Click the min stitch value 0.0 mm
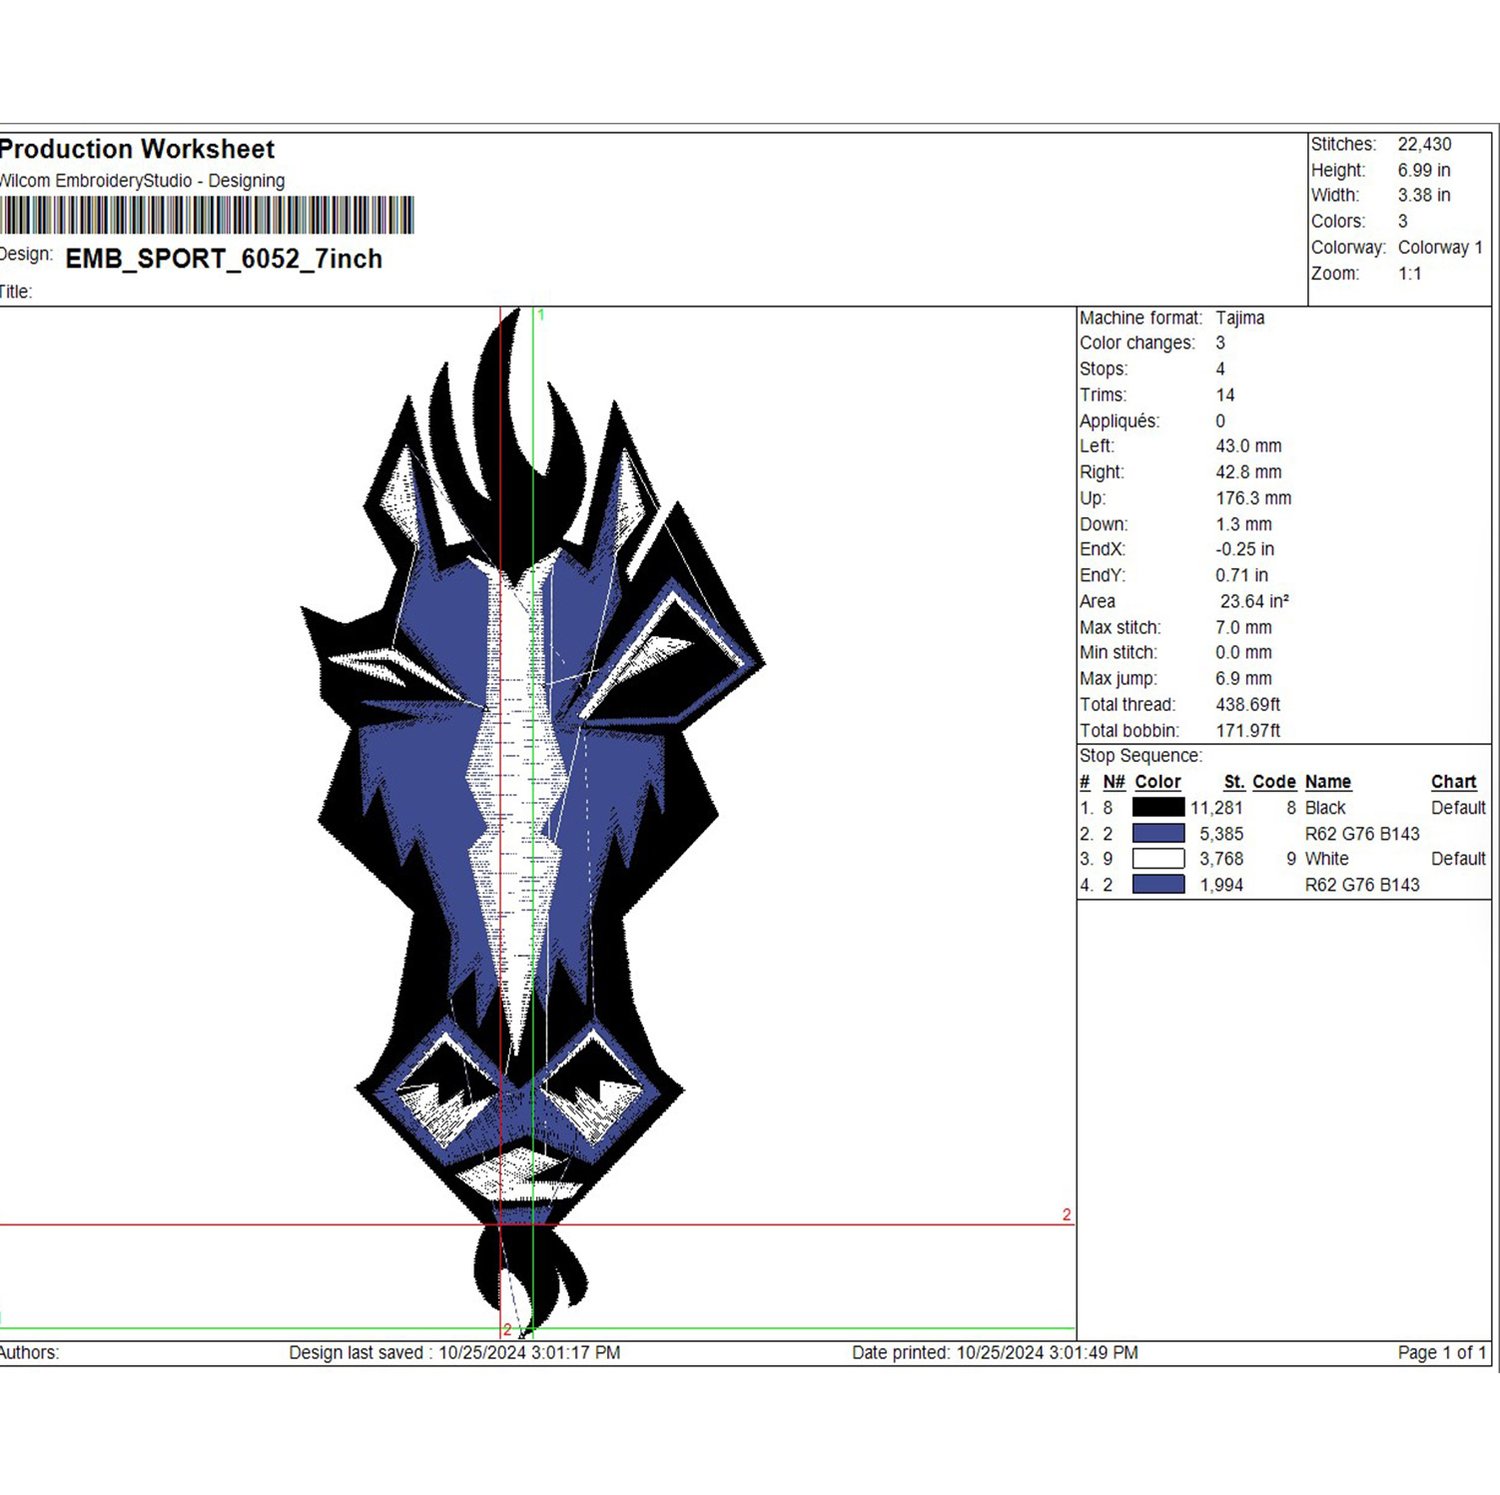This screenshot has height=1495, width=1500. click(x=1243, y=652)
